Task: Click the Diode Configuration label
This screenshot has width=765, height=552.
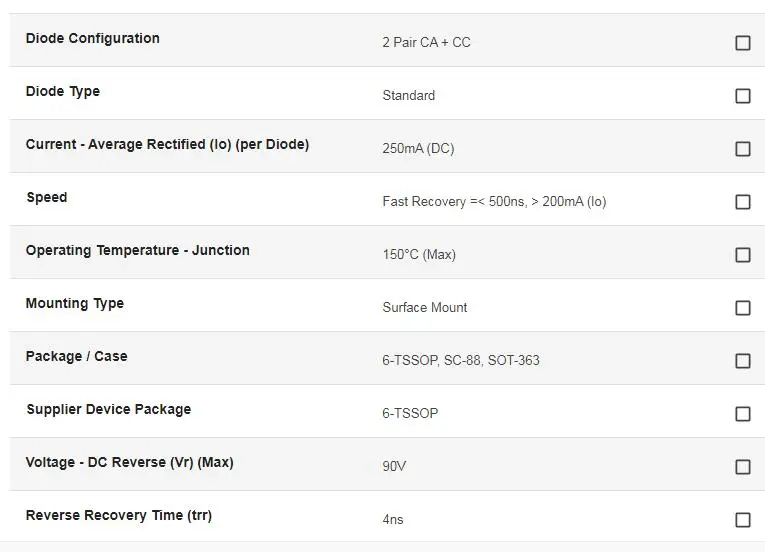Action: (93, 38)
